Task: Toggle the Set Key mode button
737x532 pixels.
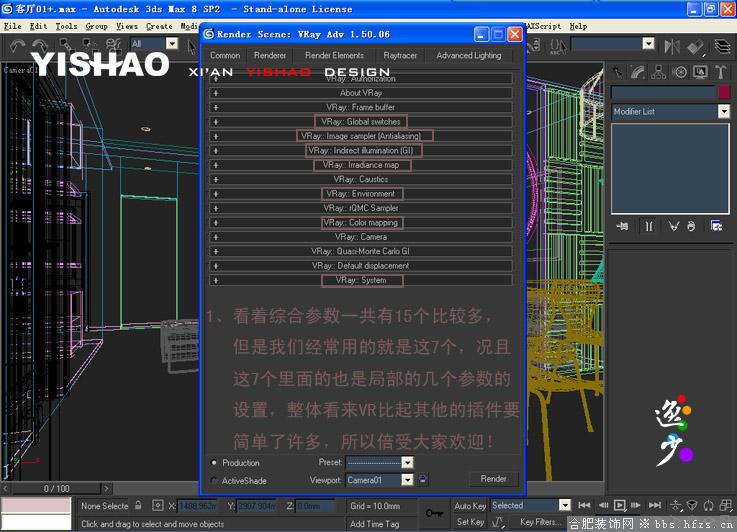Action: (x=470, y=522)
